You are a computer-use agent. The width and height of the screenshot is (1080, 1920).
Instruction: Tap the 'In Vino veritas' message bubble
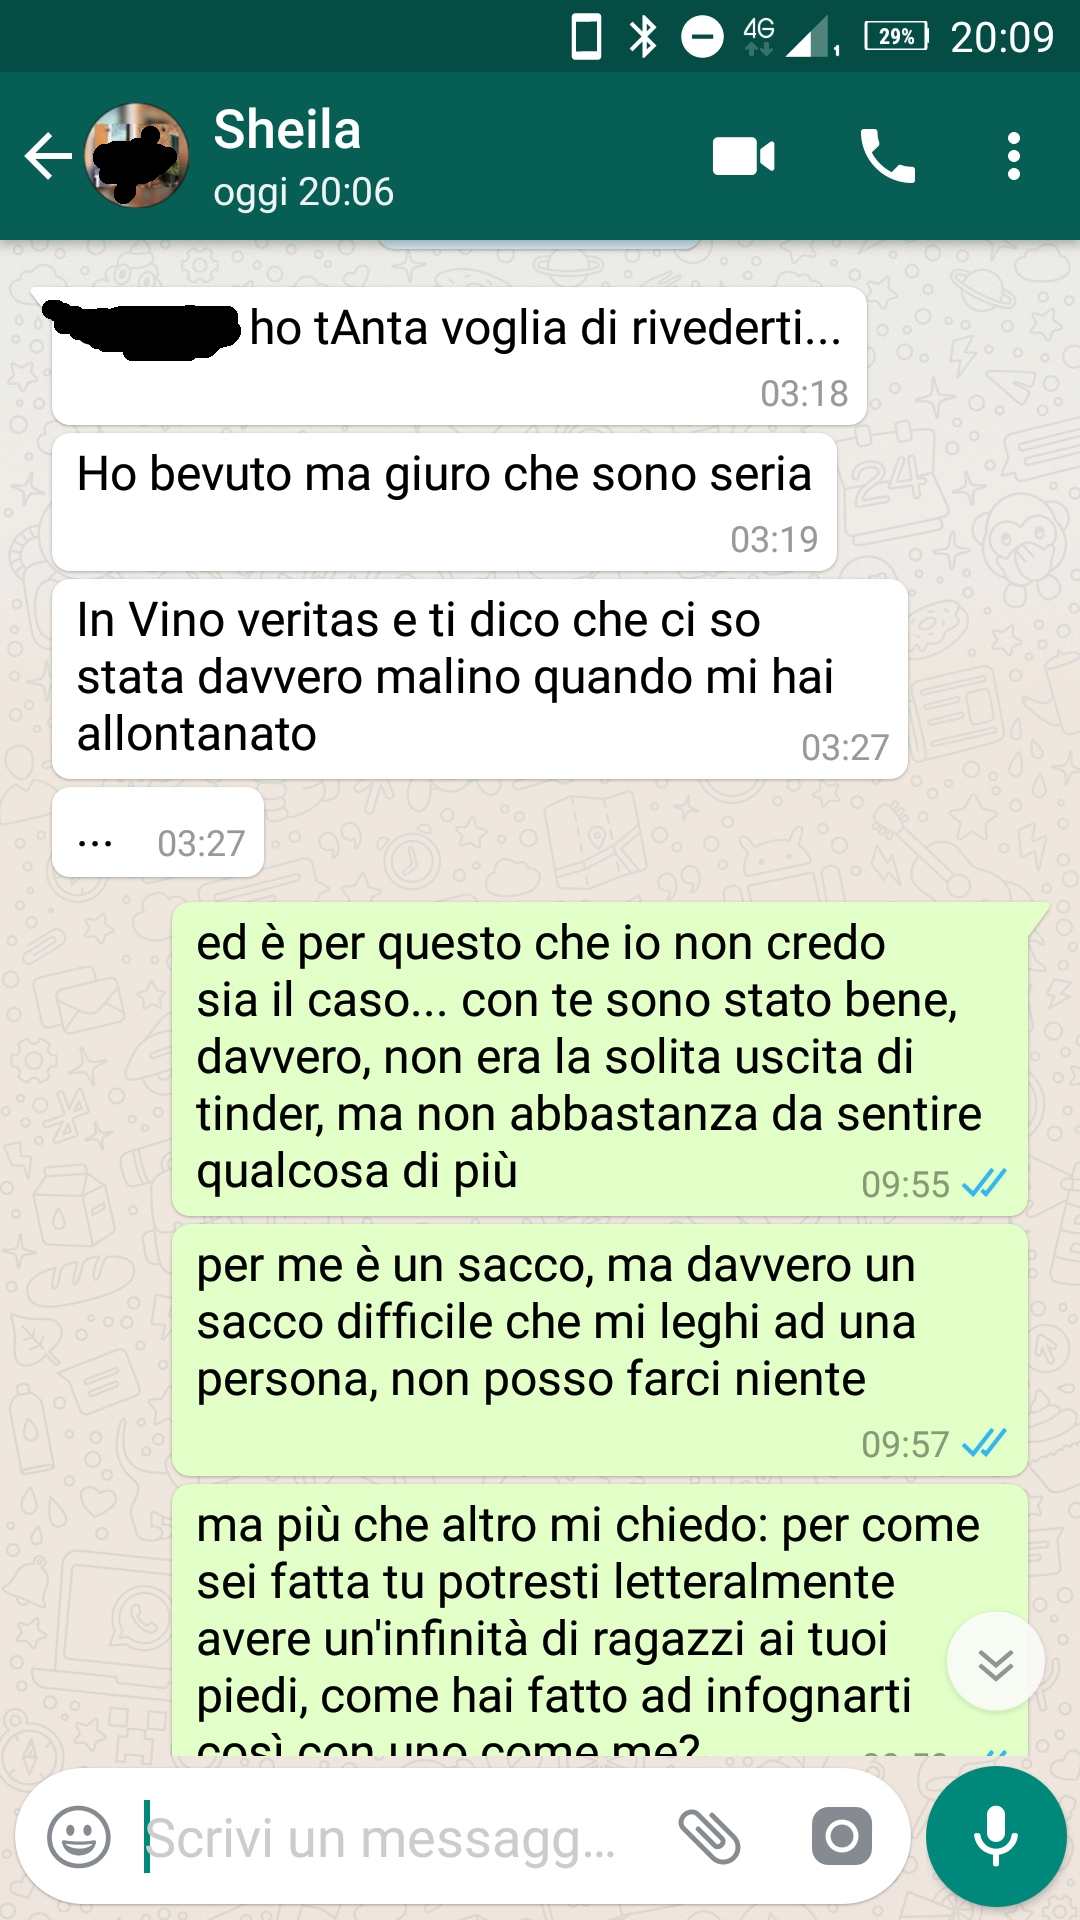click(x=480, y=679)
